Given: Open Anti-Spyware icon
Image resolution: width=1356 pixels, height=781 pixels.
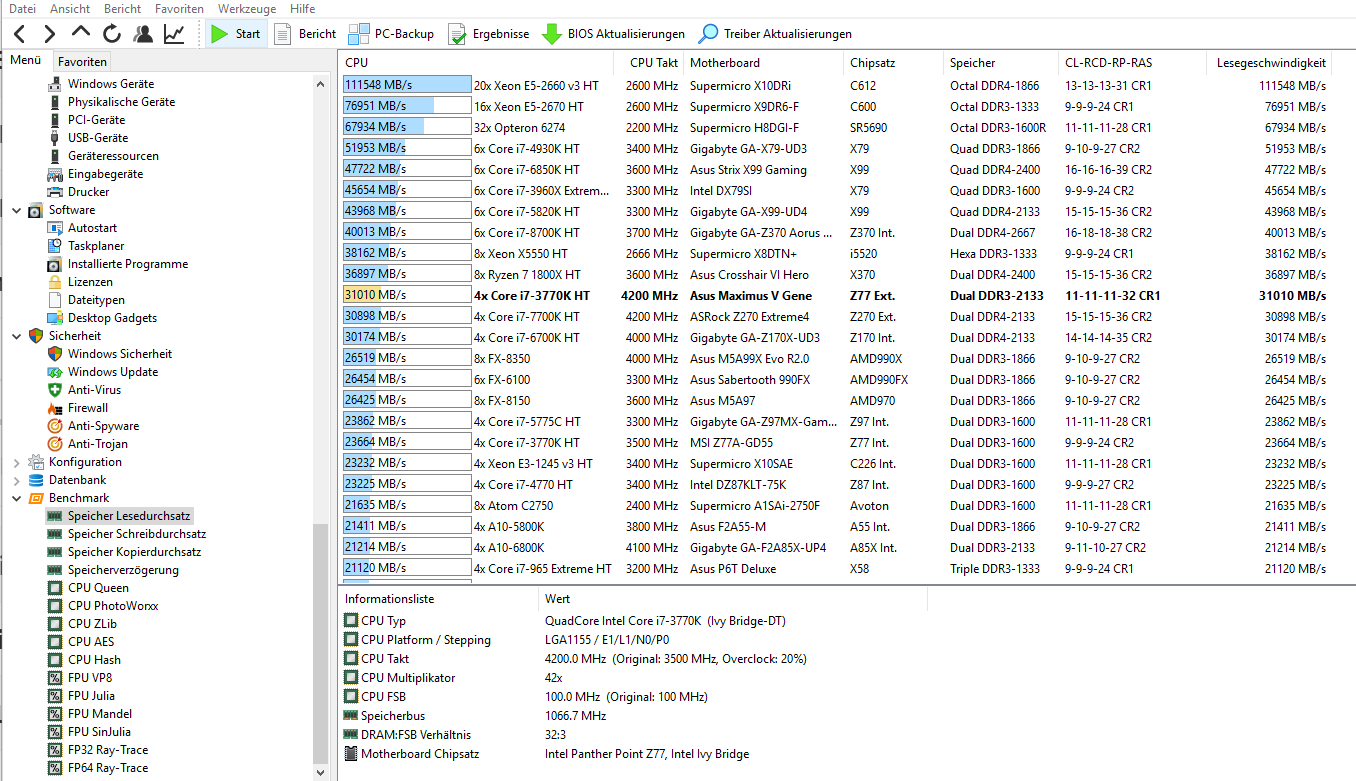Looking at the screenshot, I should (x=55, y=426).
